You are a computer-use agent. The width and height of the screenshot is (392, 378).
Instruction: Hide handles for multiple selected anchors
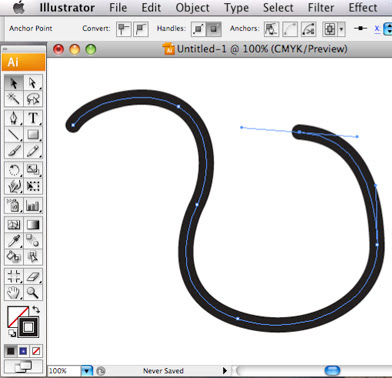pyautogui.click(x=214, y=29)
